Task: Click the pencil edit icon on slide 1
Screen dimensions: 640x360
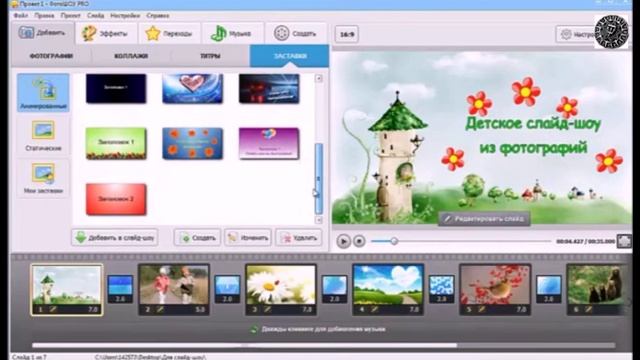Action: (53, 310)
